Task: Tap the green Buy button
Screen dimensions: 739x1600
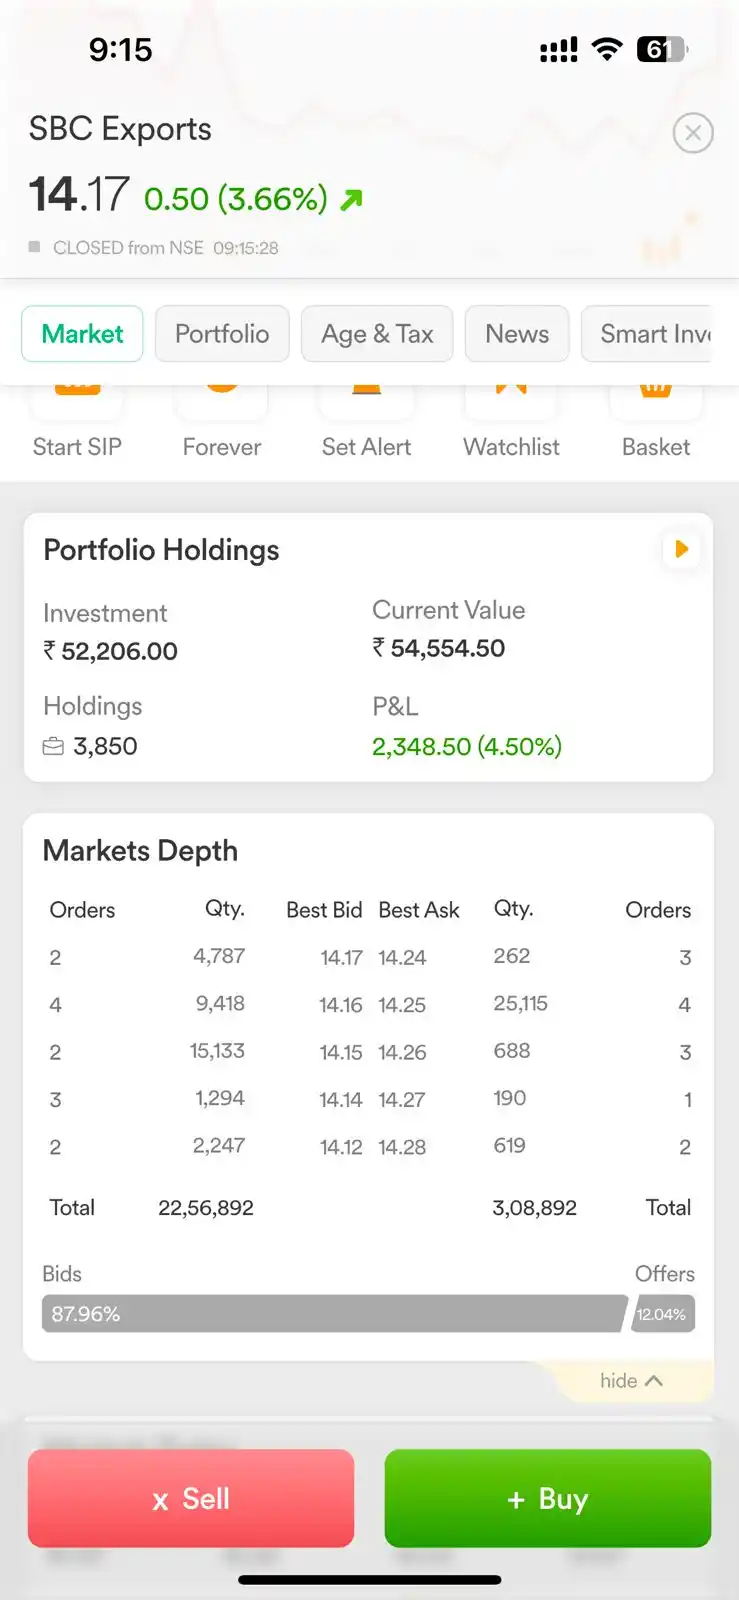Action: click(548, 1498)
